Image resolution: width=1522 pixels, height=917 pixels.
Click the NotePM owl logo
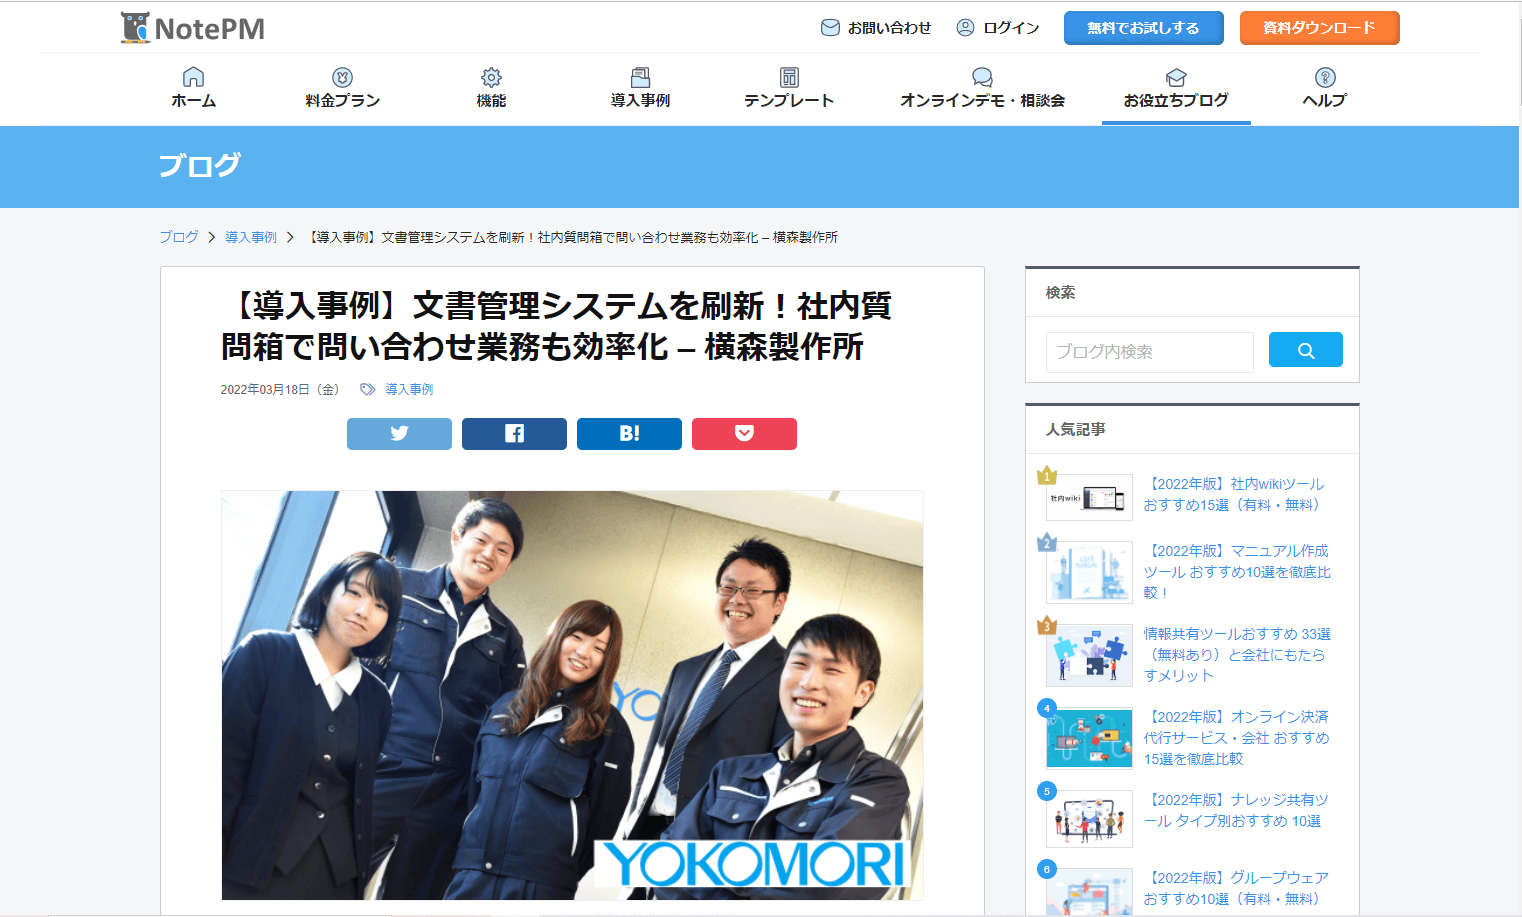(135, 28)
